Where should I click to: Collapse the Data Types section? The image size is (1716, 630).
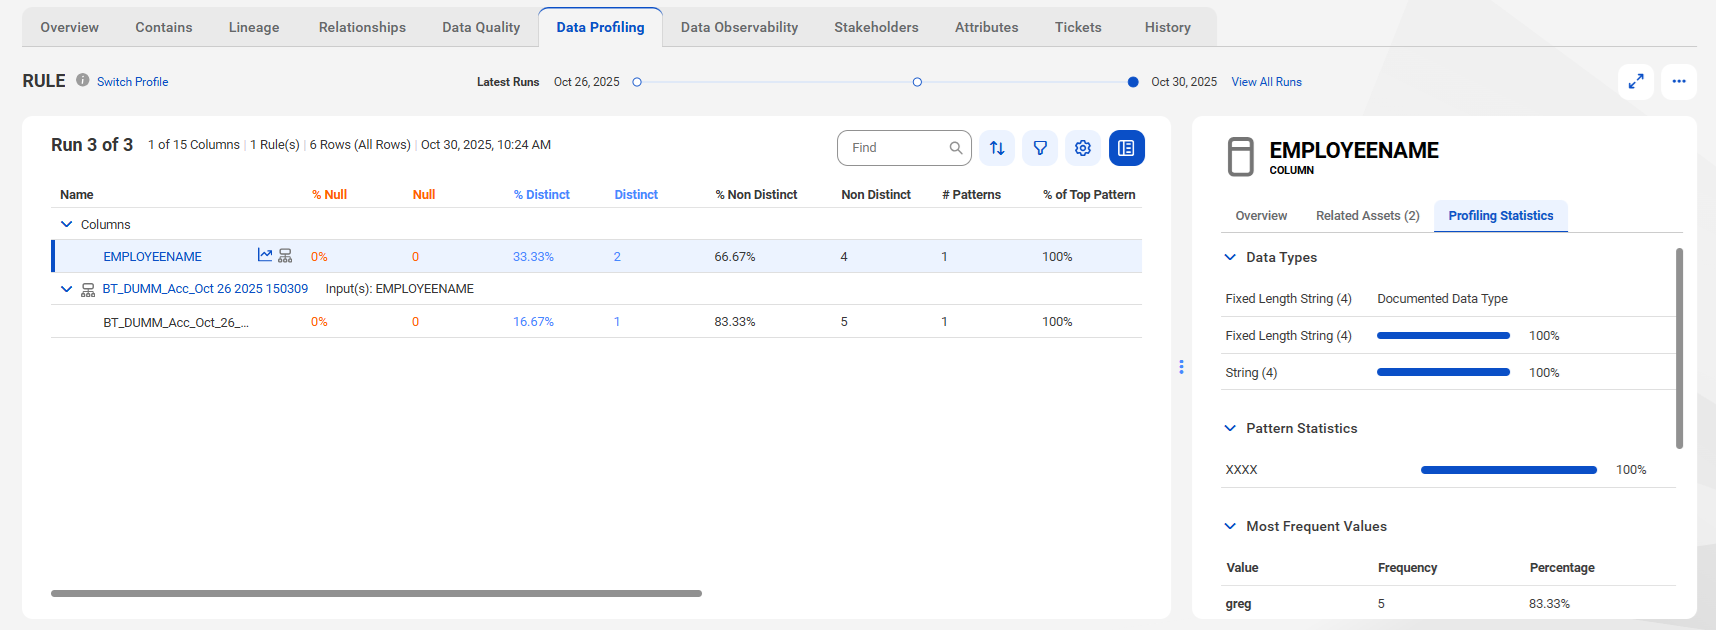[x=1230, y=257]
